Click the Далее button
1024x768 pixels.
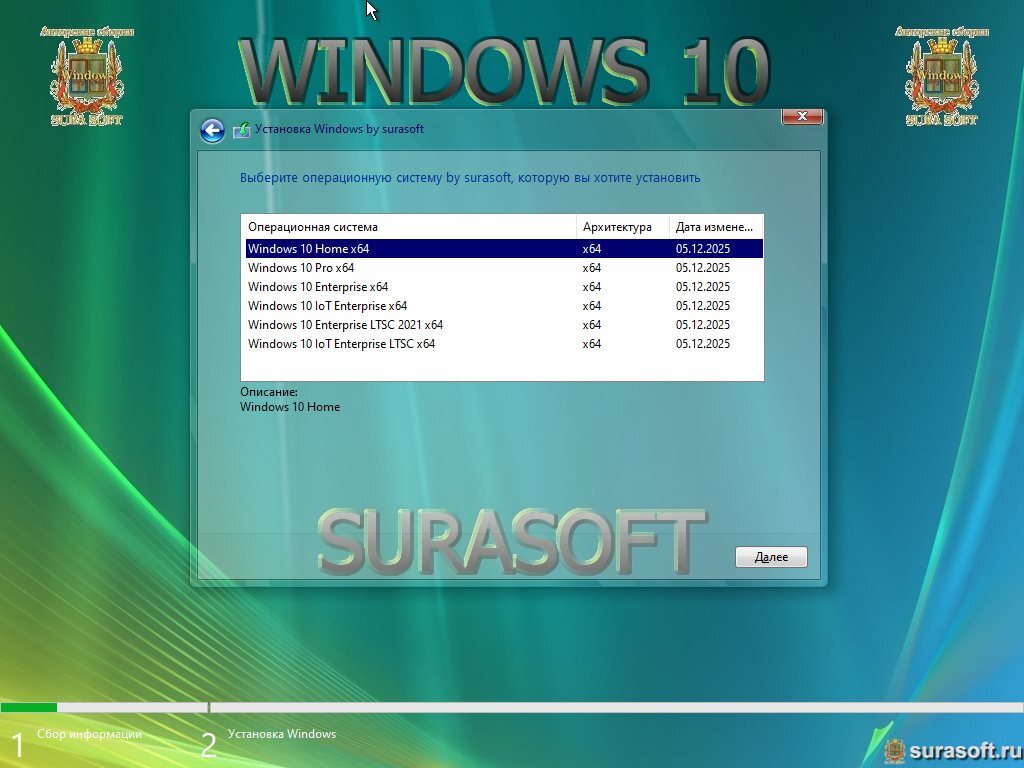771,557
